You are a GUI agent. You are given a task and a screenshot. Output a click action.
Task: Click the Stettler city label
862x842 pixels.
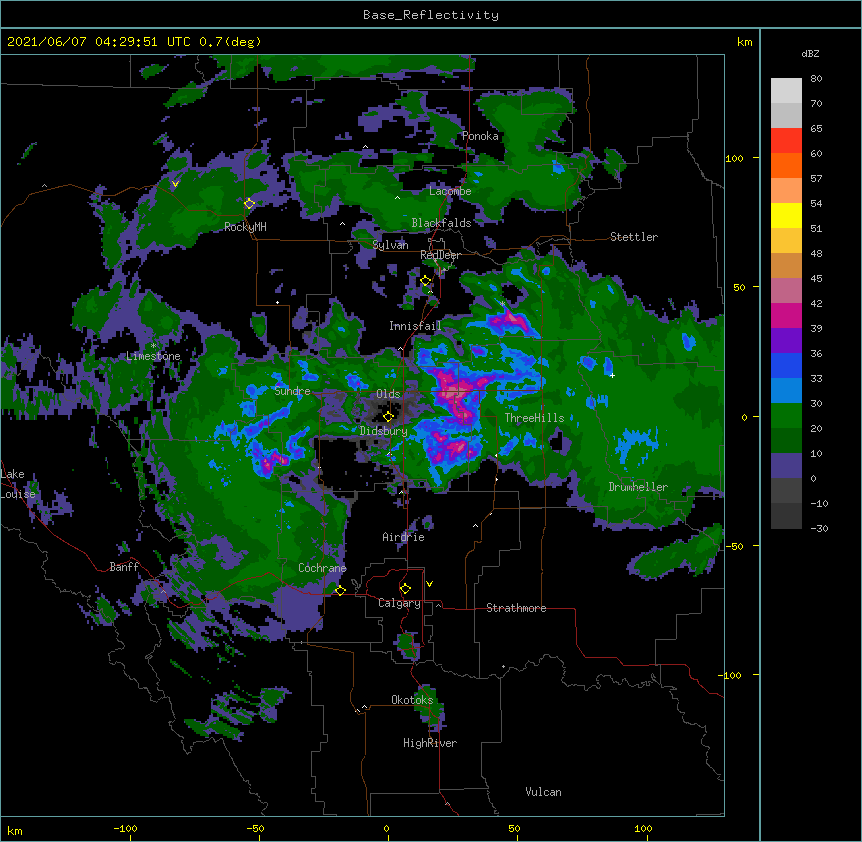click(634, 237)
